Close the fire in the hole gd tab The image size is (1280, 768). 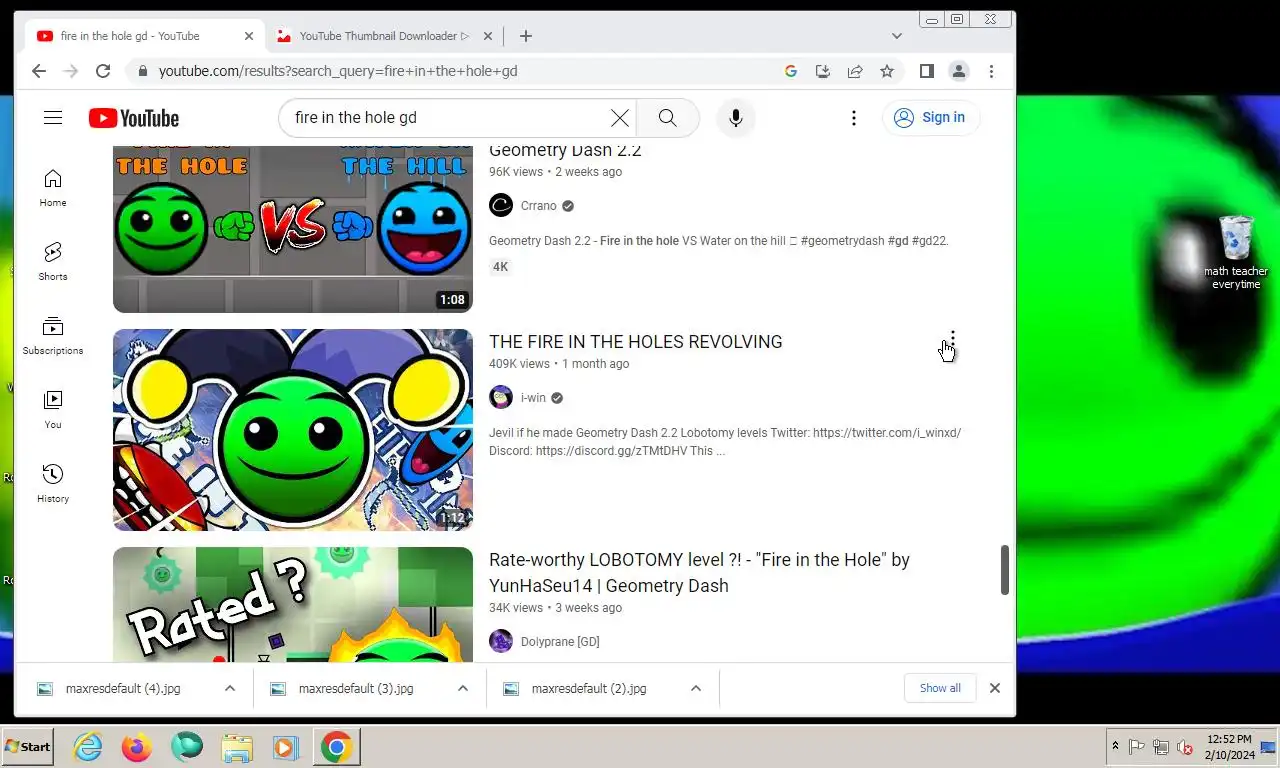point(249,36)
